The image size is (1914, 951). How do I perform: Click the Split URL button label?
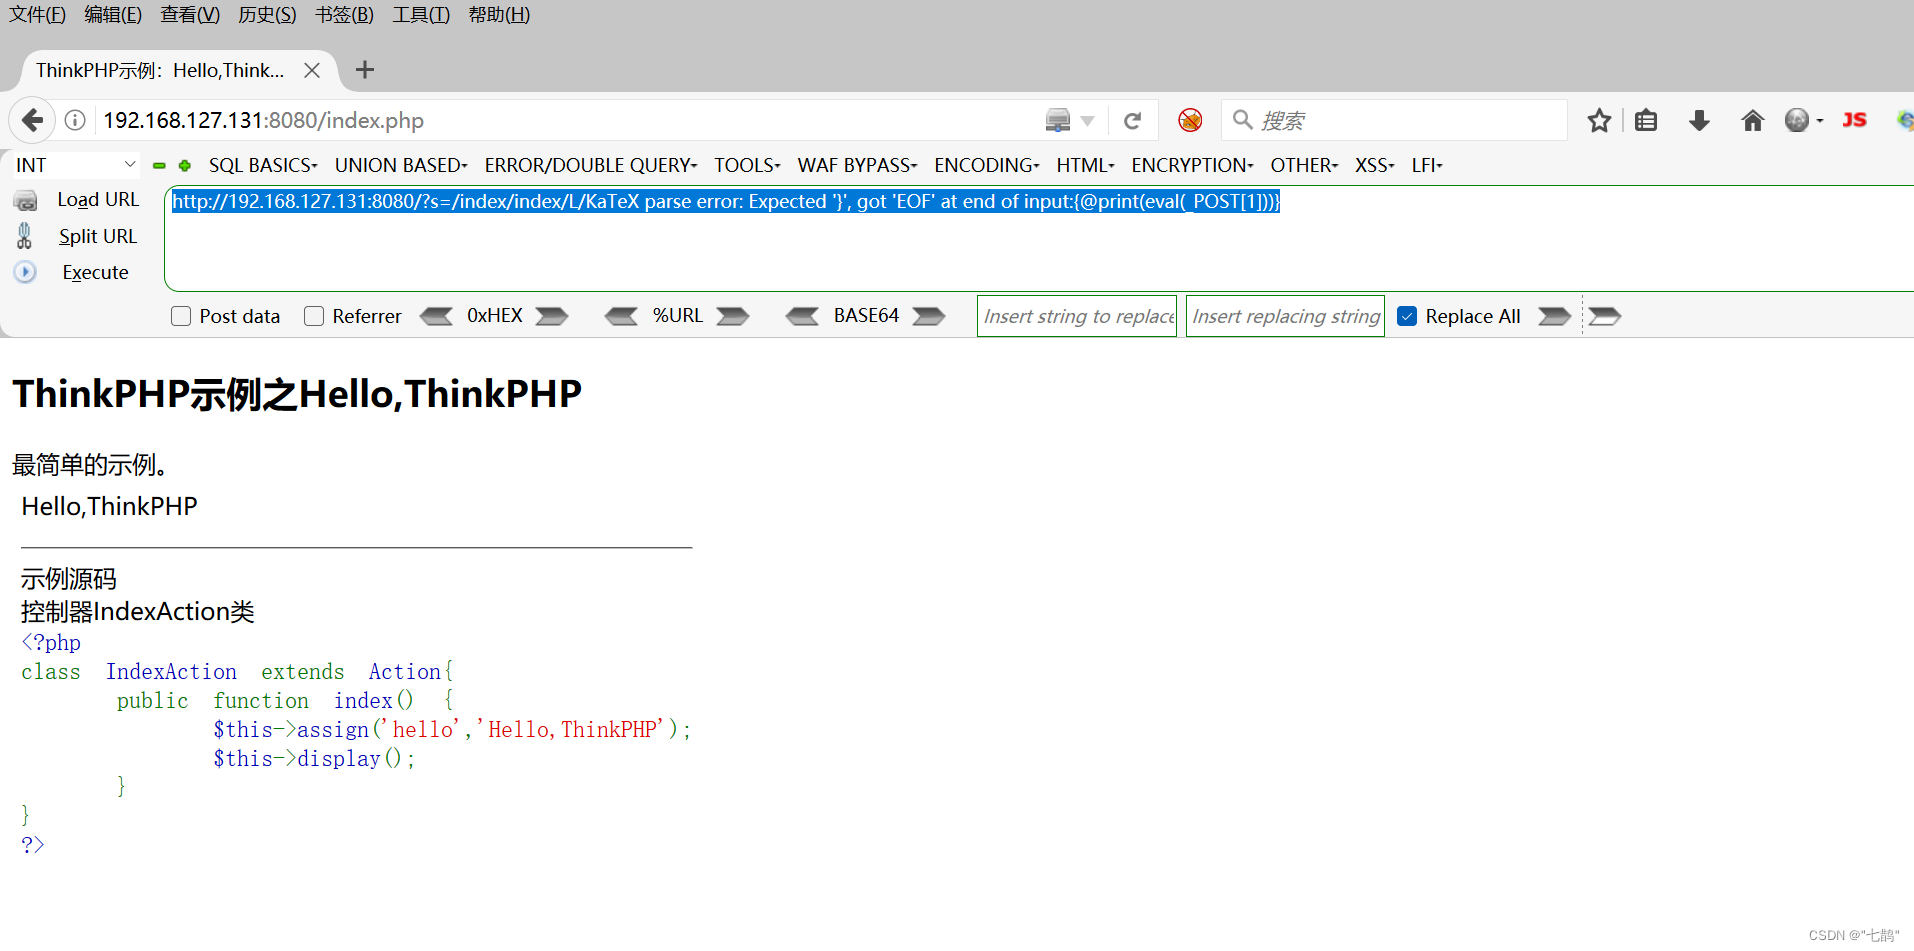[x=98, y=237]
